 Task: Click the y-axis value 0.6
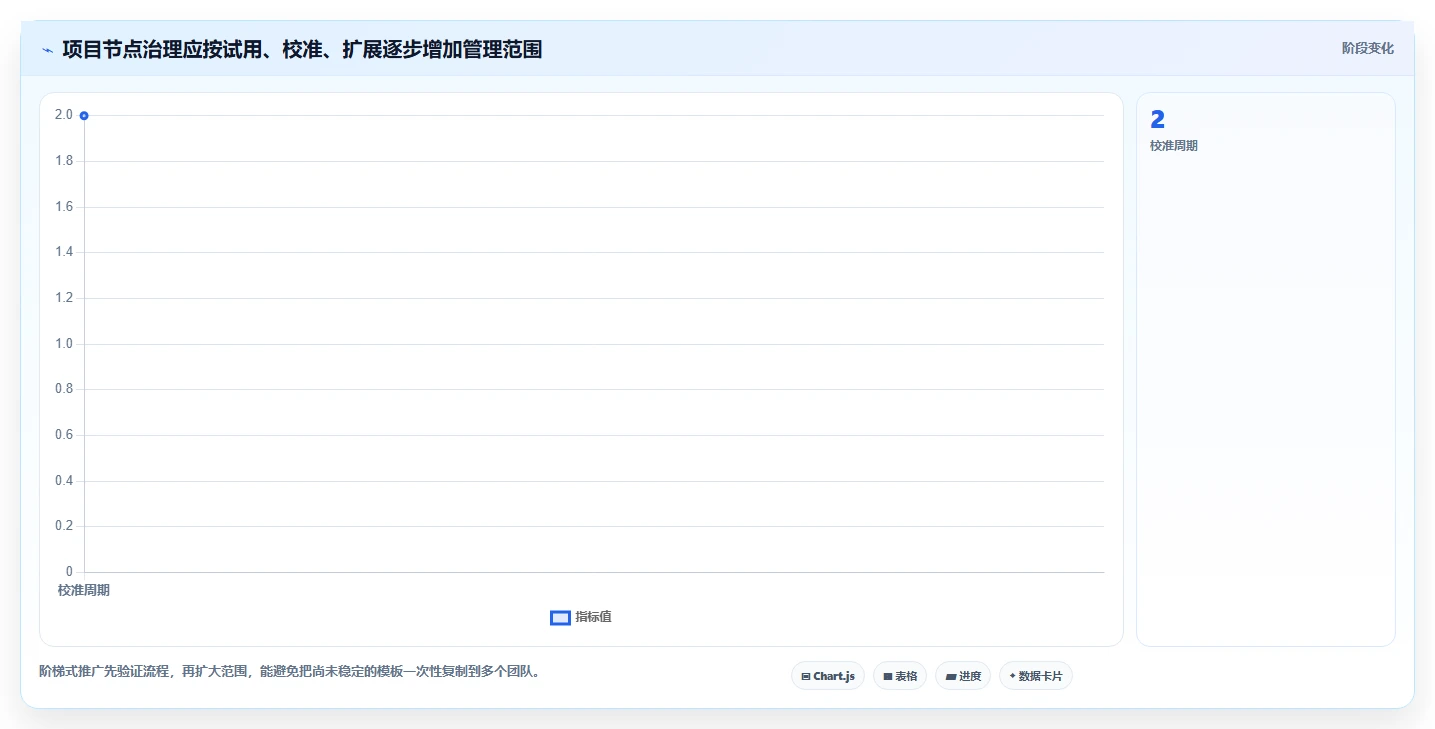point(64,435)
